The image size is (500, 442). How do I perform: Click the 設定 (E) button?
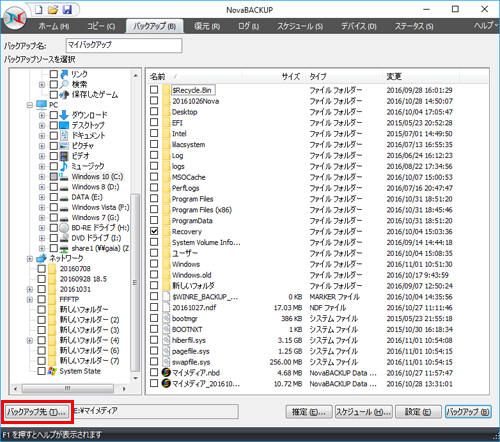click(418, 412)
